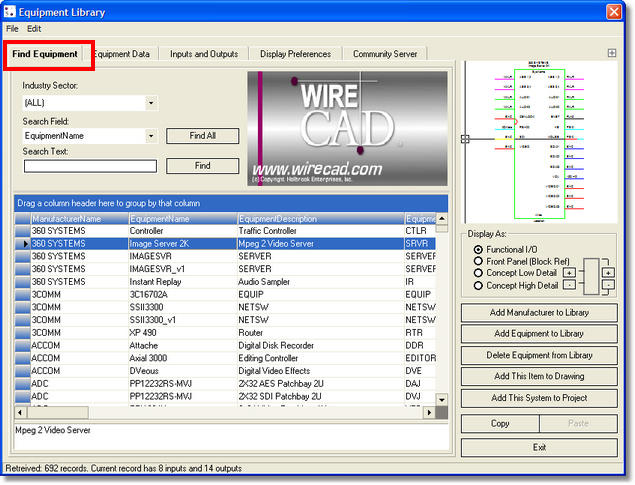Click the Exit button

point(539,447)
